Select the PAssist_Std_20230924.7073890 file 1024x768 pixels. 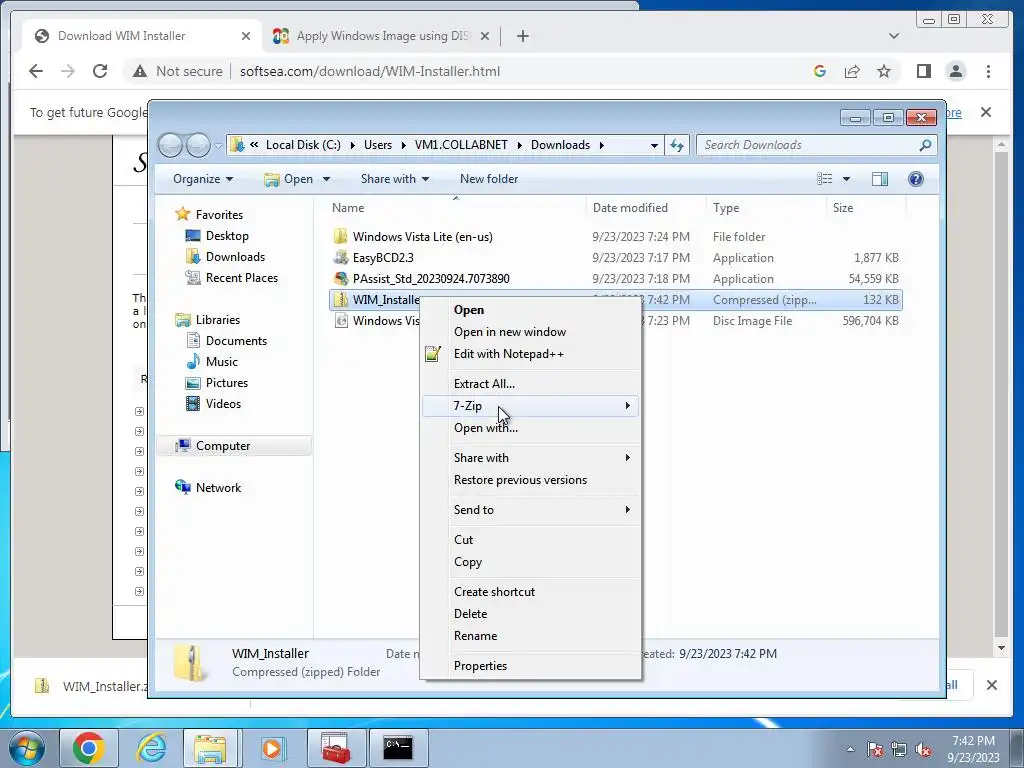click(x=431, y=279)
